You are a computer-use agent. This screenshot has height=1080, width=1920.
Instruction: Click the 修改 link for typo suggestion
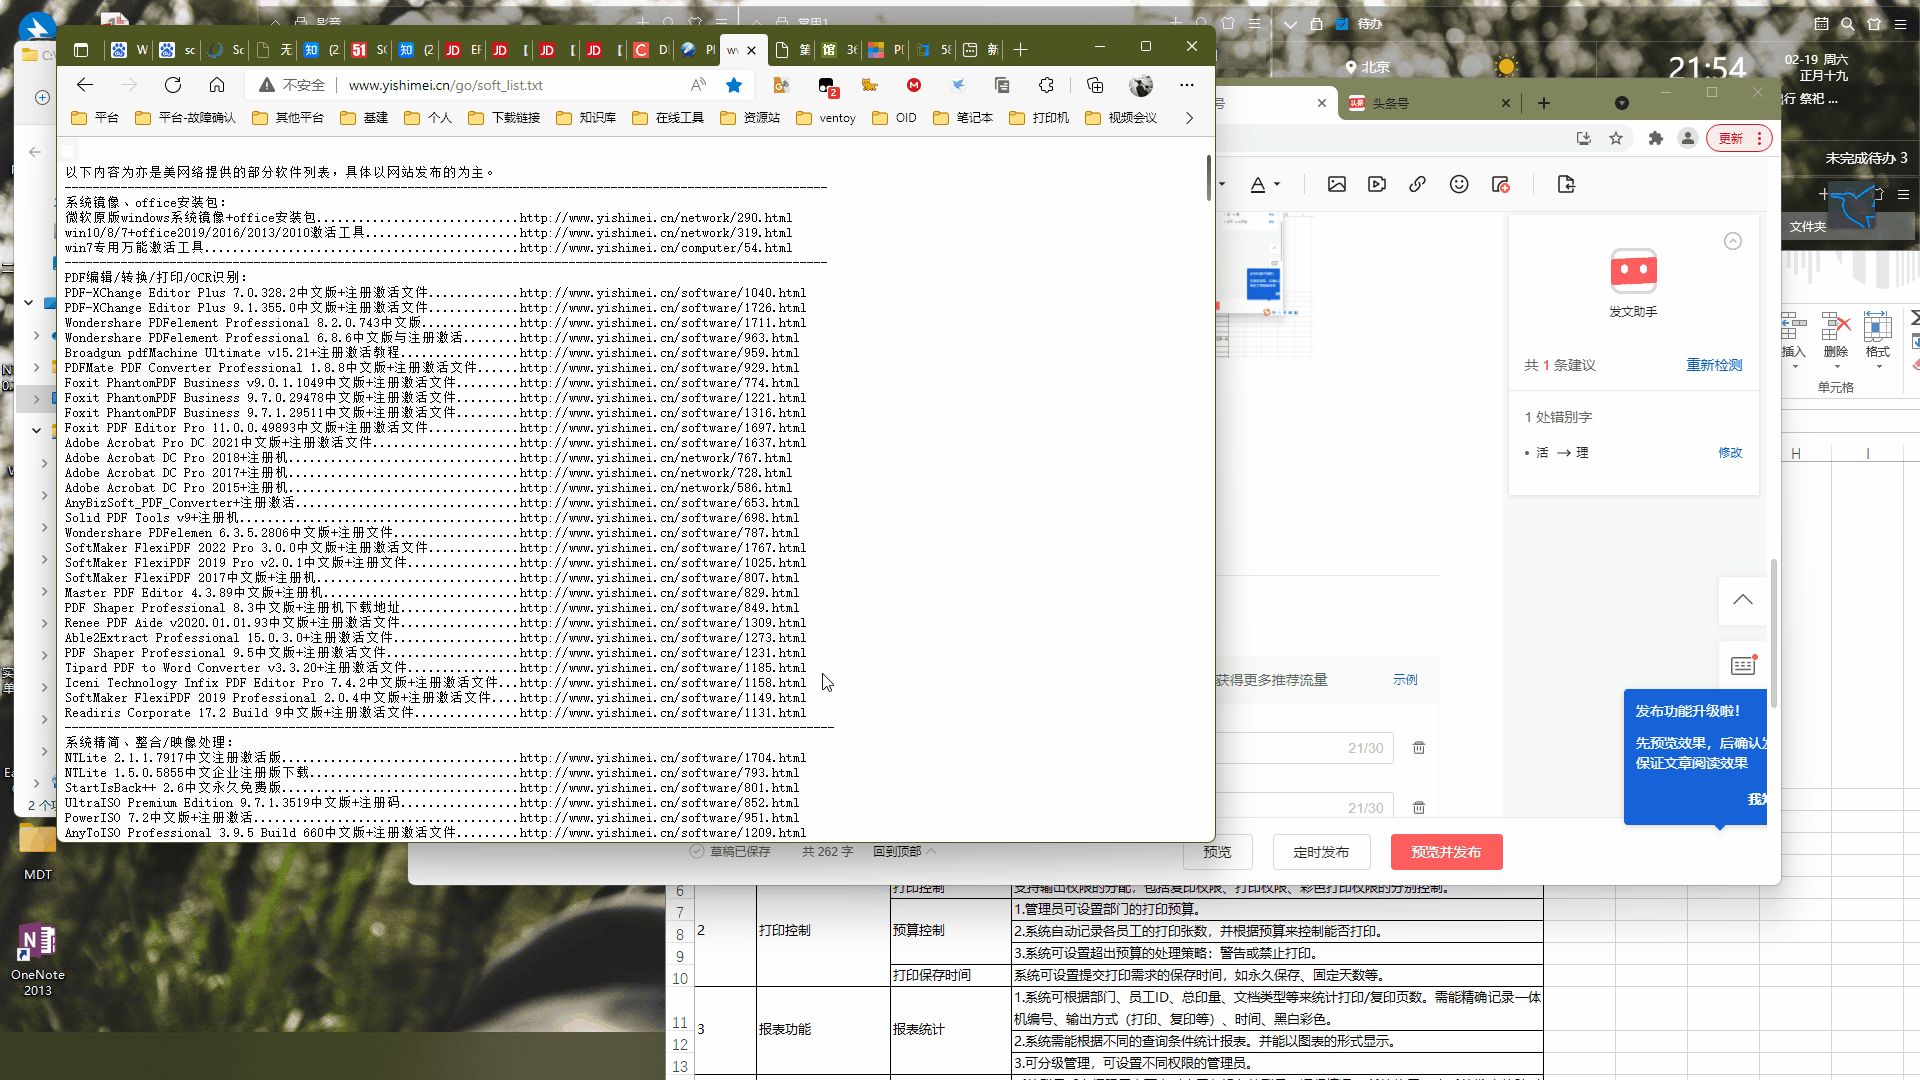point(1730,453)
